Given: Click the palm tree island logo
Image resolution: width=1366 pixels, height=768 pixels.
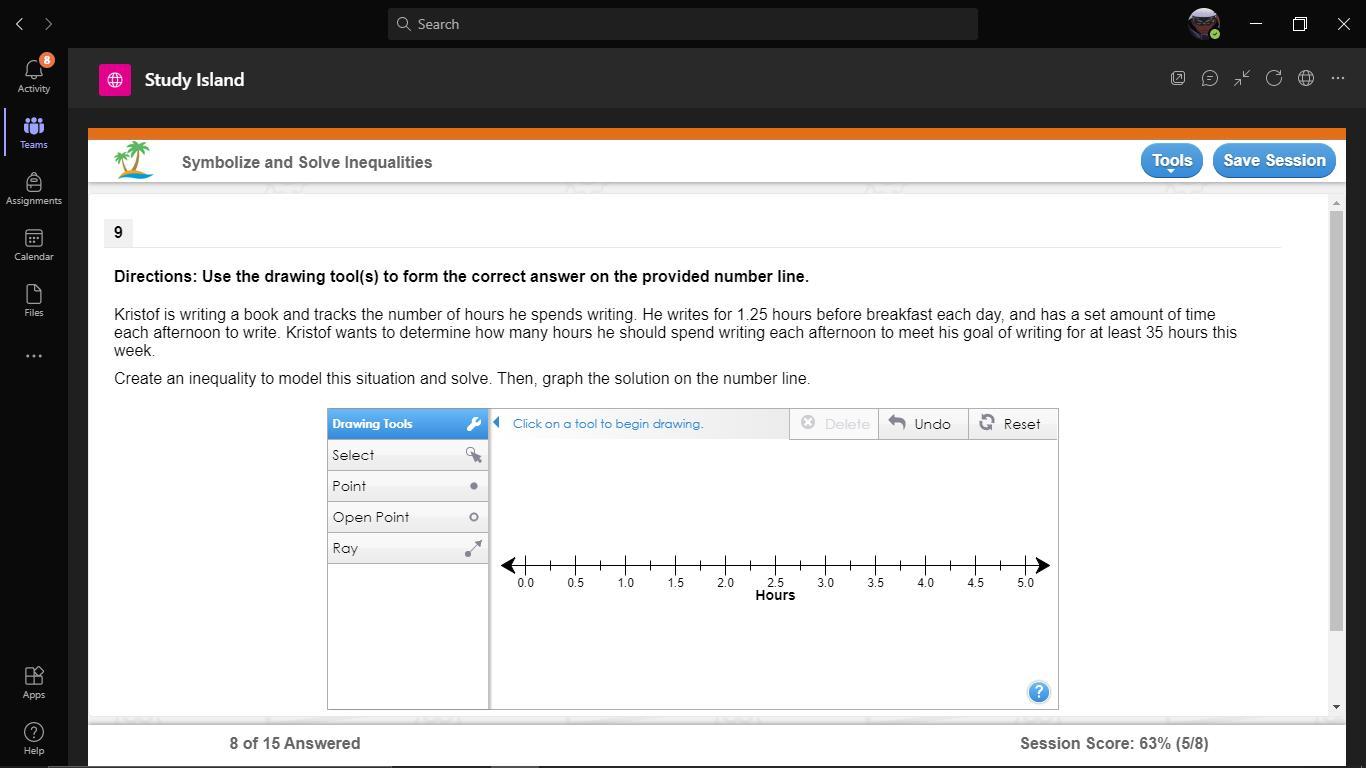Looking at the screenshot, I should pos(134,160).
